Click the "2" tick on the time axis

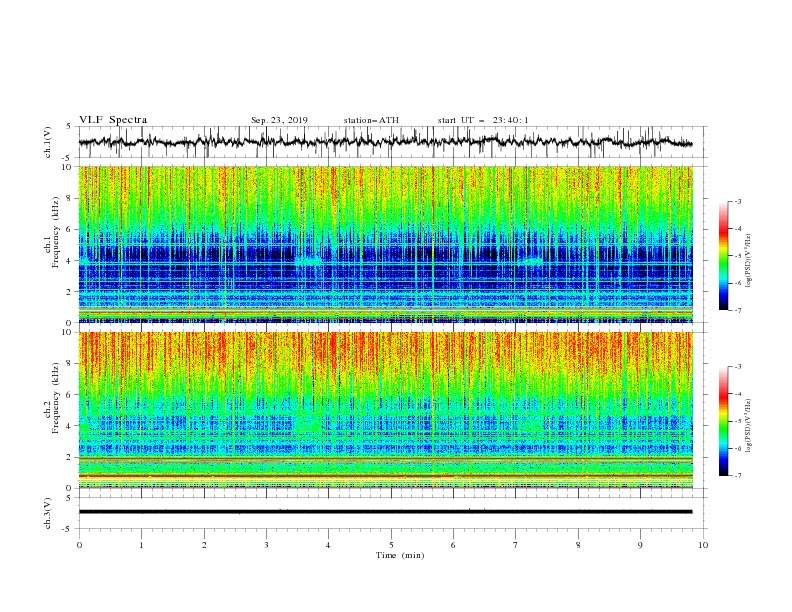click(204, 545)
